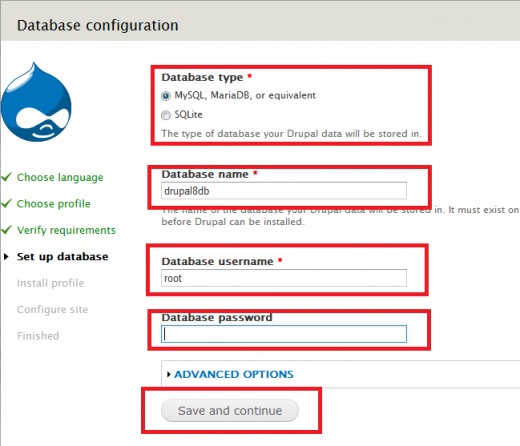Click the Drupal drop logo
This screenshot has height=446, width=520.
pyautogui.click(x=36, y=102)
